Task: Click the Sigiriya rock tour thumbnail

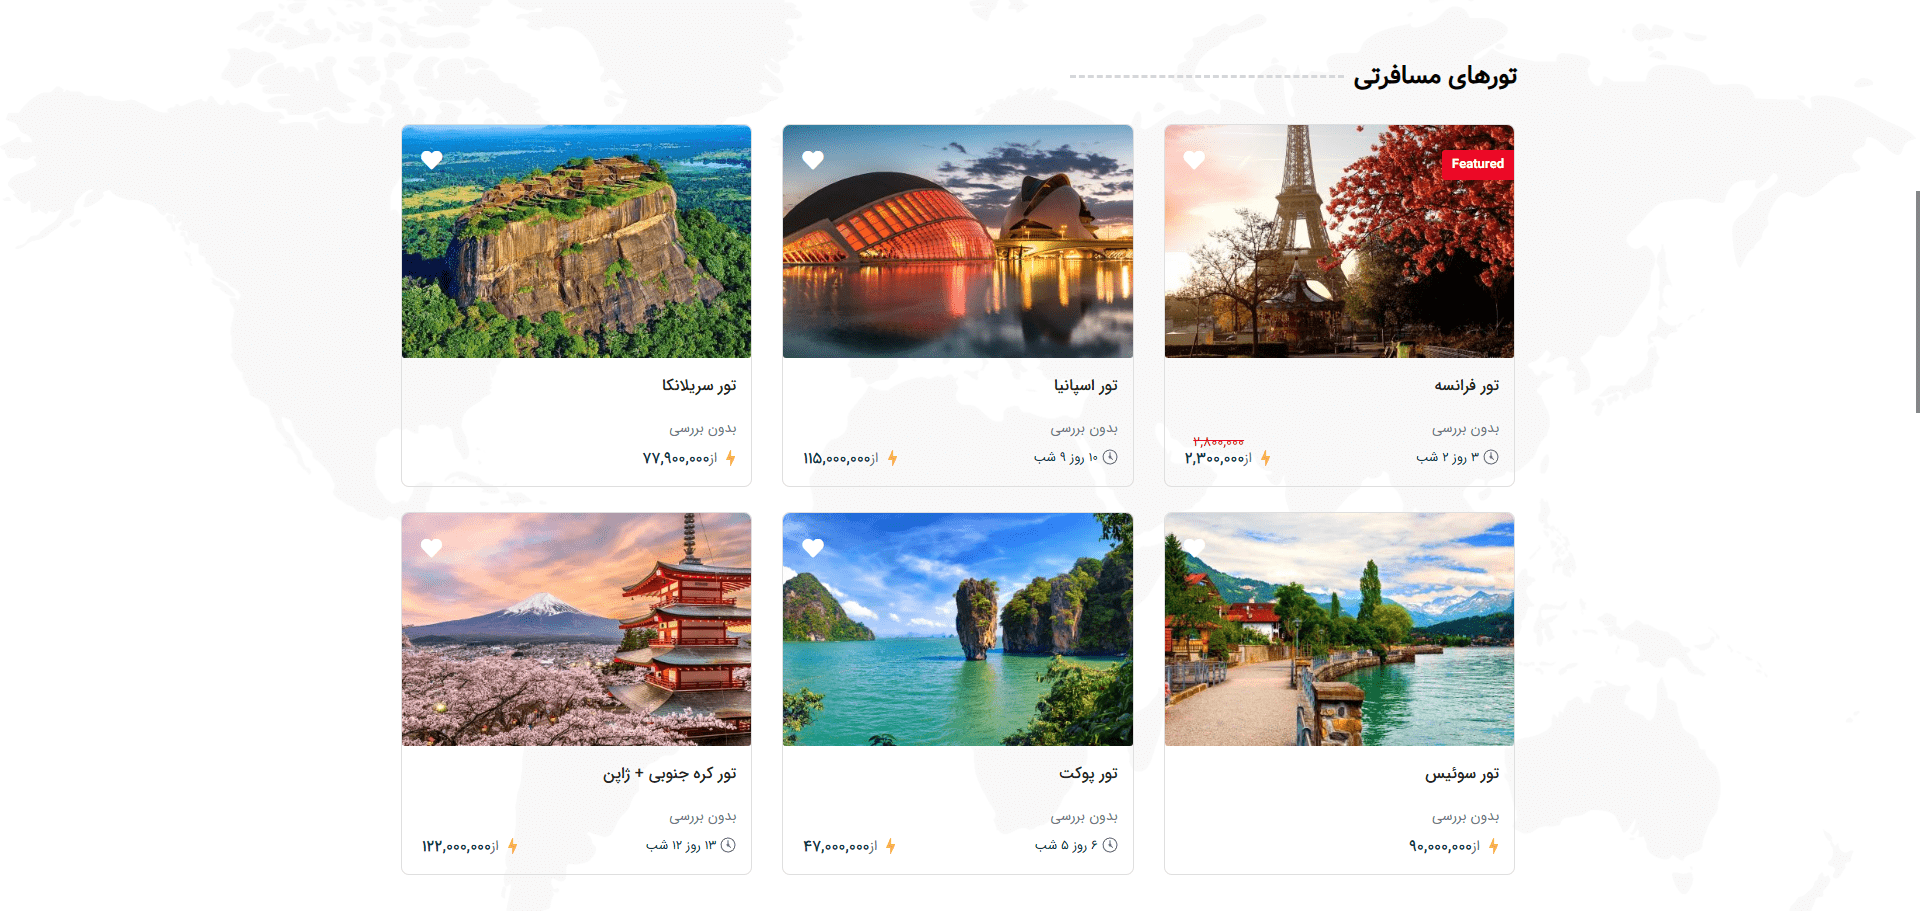Action: point(576,241)
